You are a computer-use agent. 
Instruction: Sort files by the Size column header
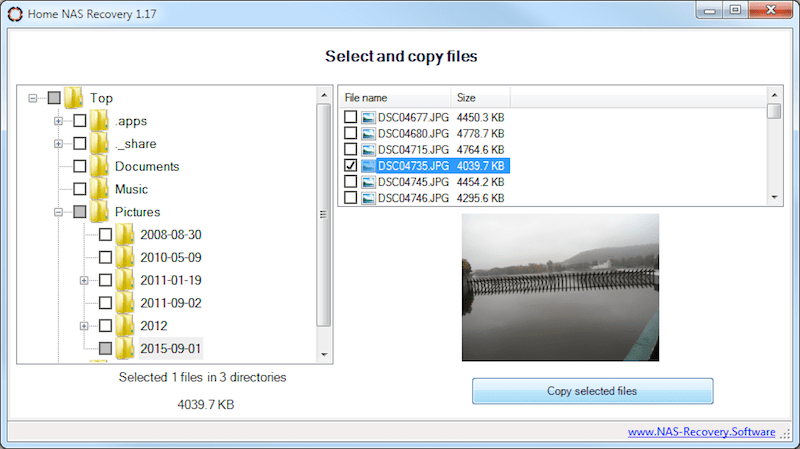(x=480, y=98)
